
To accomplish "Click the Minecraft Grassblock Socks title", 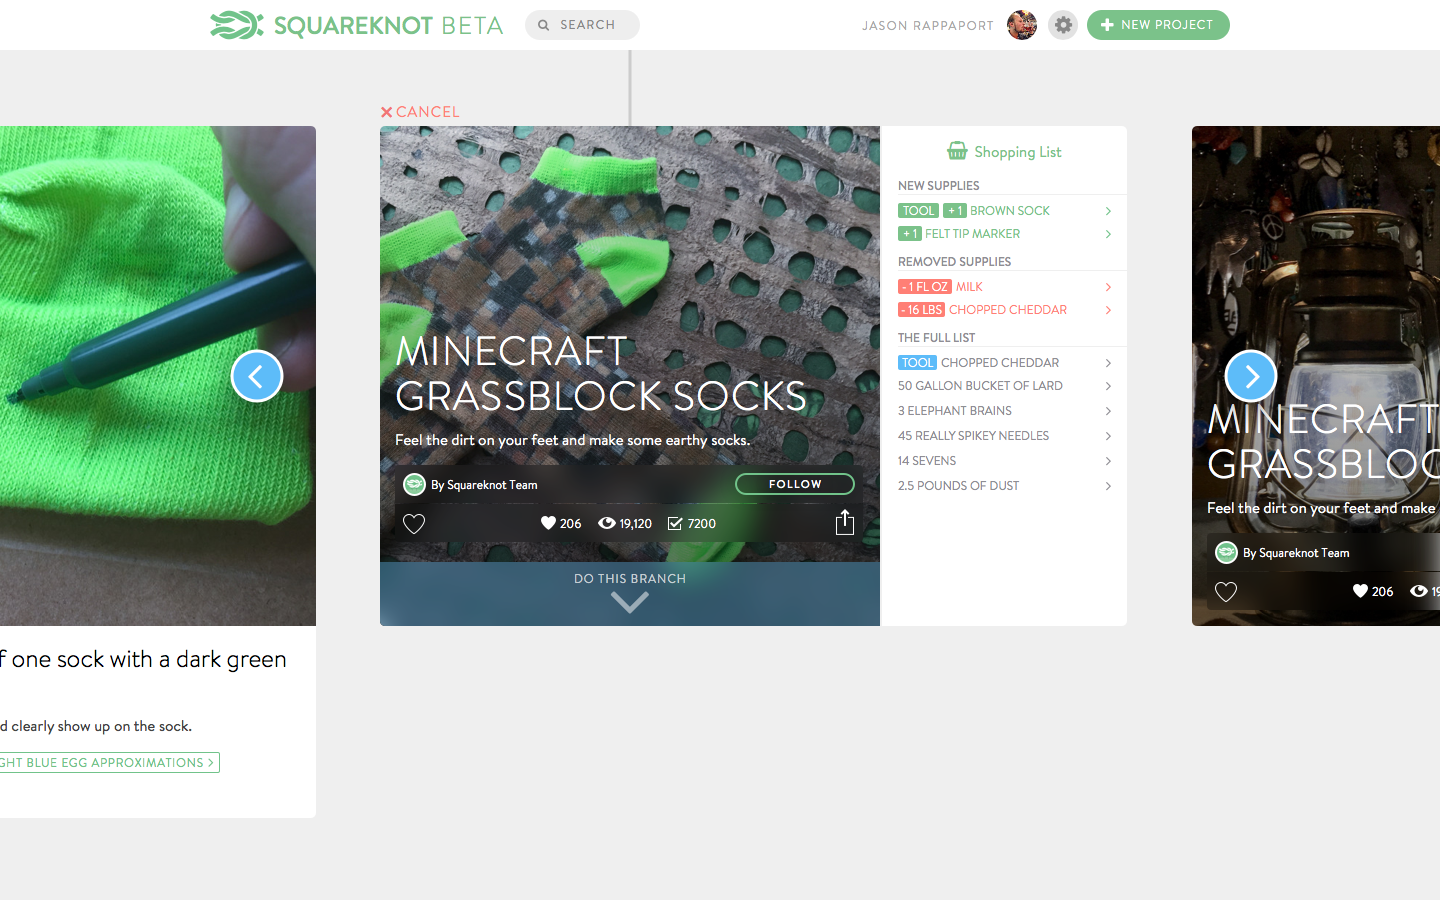I will [x=600, y=374].
